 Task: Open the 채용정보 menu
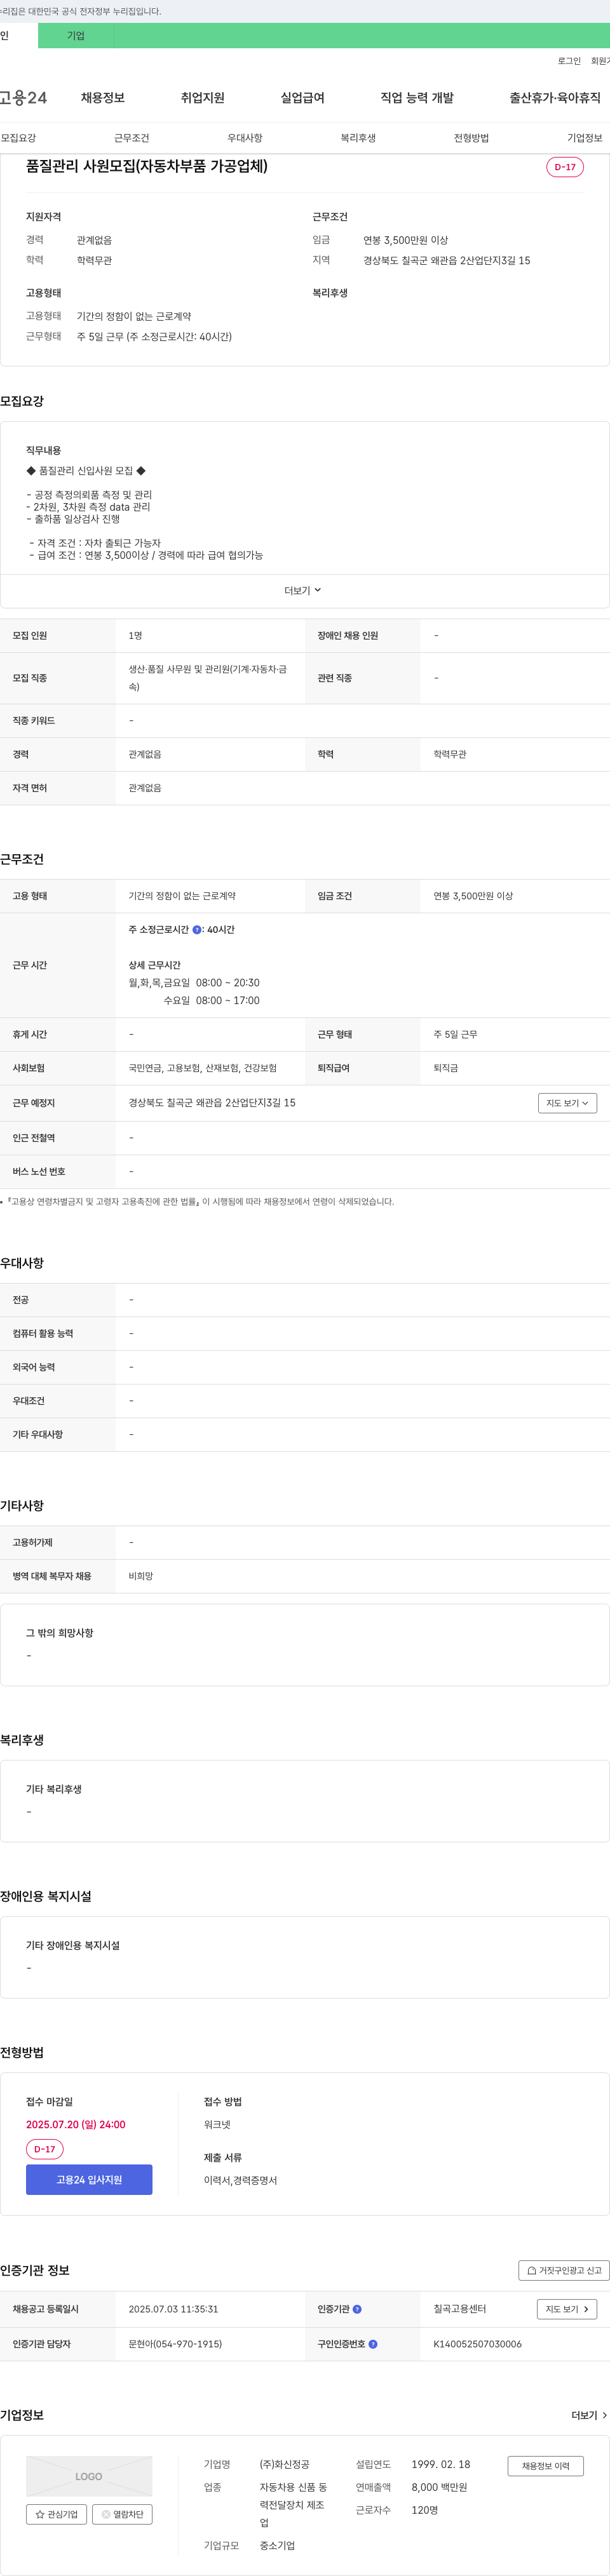[x=103, y=98]
